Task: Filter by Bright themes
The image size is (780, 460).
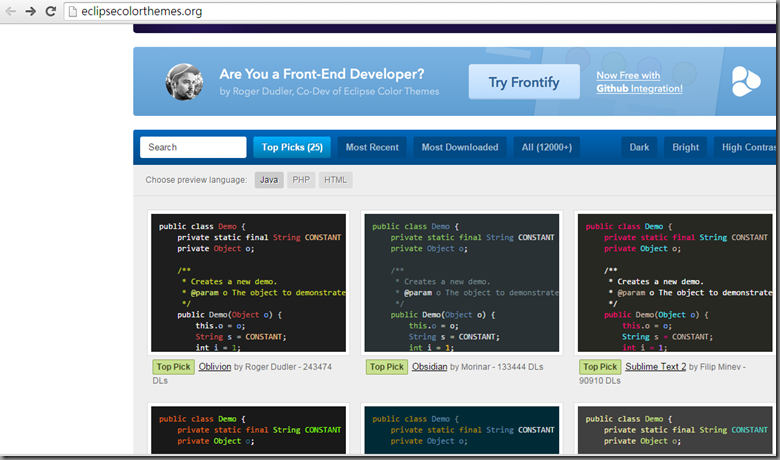Action: coord(685,147)
